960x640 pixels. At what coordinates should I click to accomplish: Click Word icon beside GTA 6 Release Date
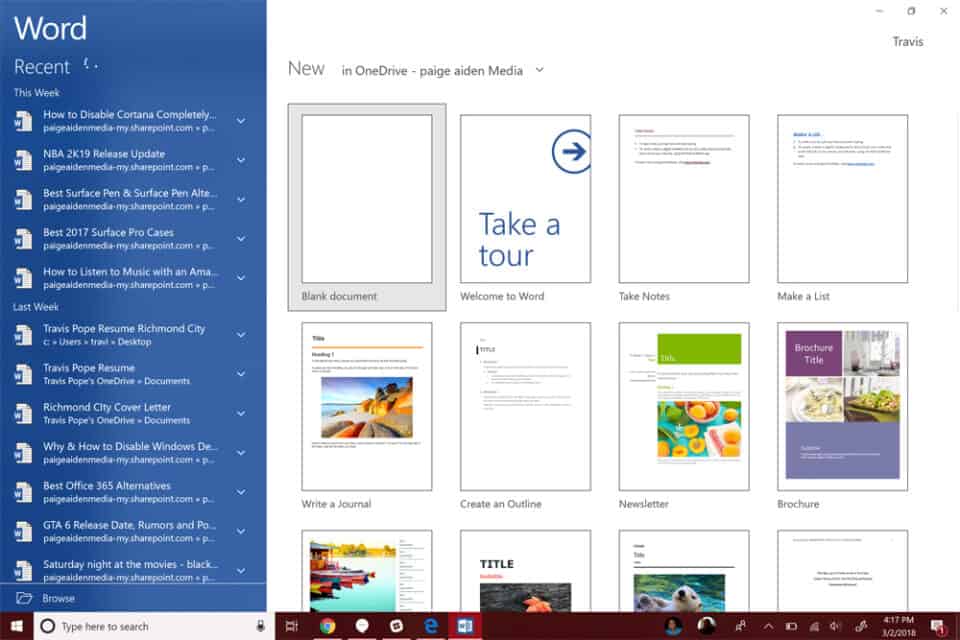[x=23, y=531]
